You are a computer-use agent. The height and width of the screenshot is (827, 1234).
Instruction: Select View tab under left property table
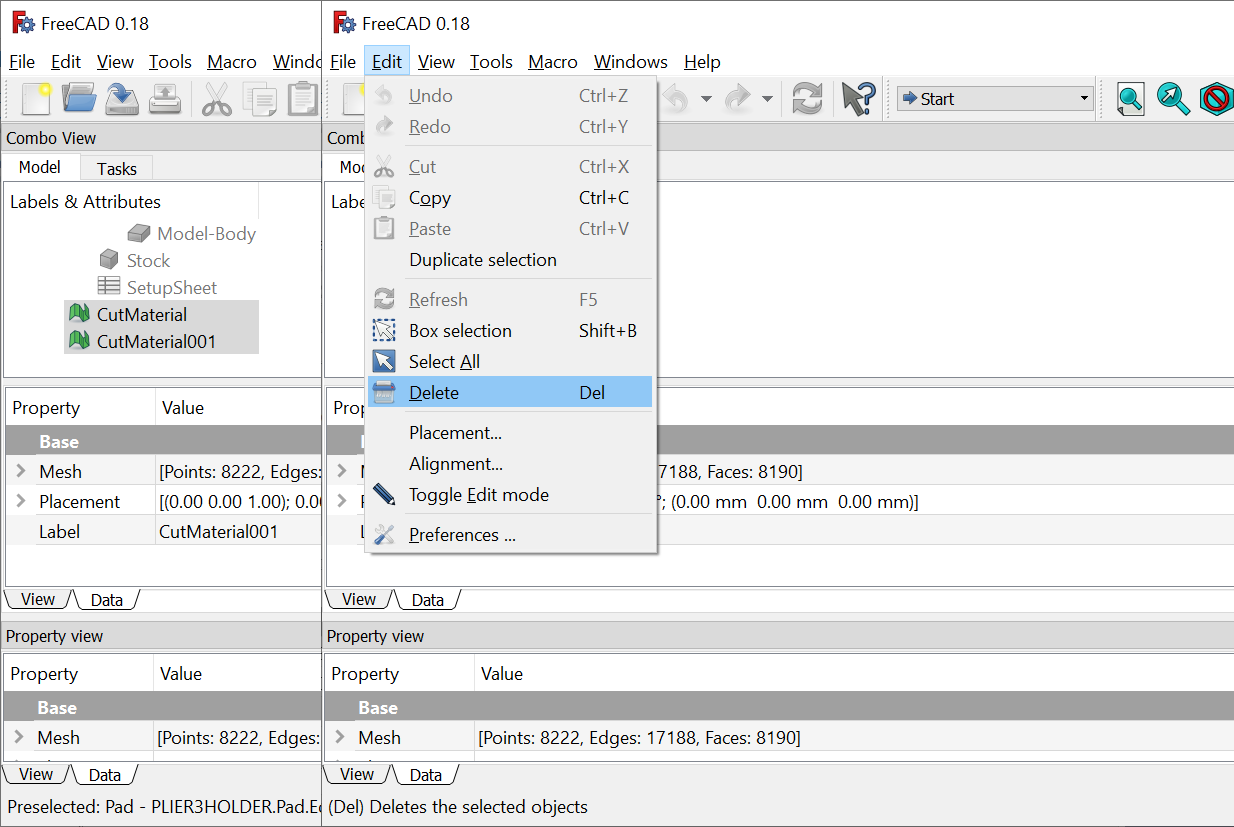coord(38,599)
